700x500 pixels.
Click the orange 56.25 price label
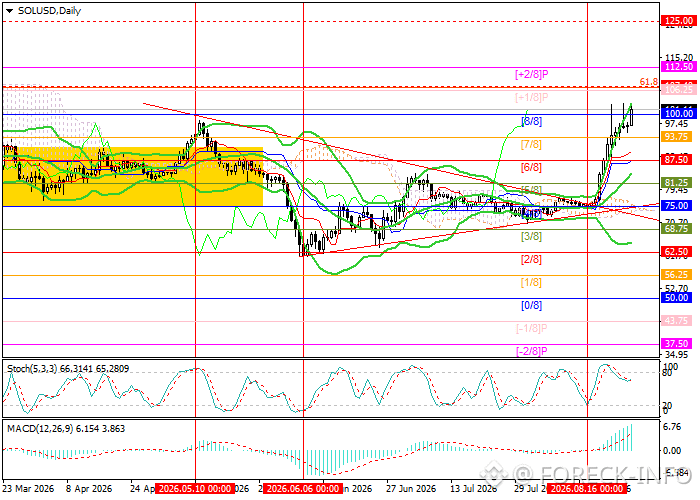coord(677,275)
